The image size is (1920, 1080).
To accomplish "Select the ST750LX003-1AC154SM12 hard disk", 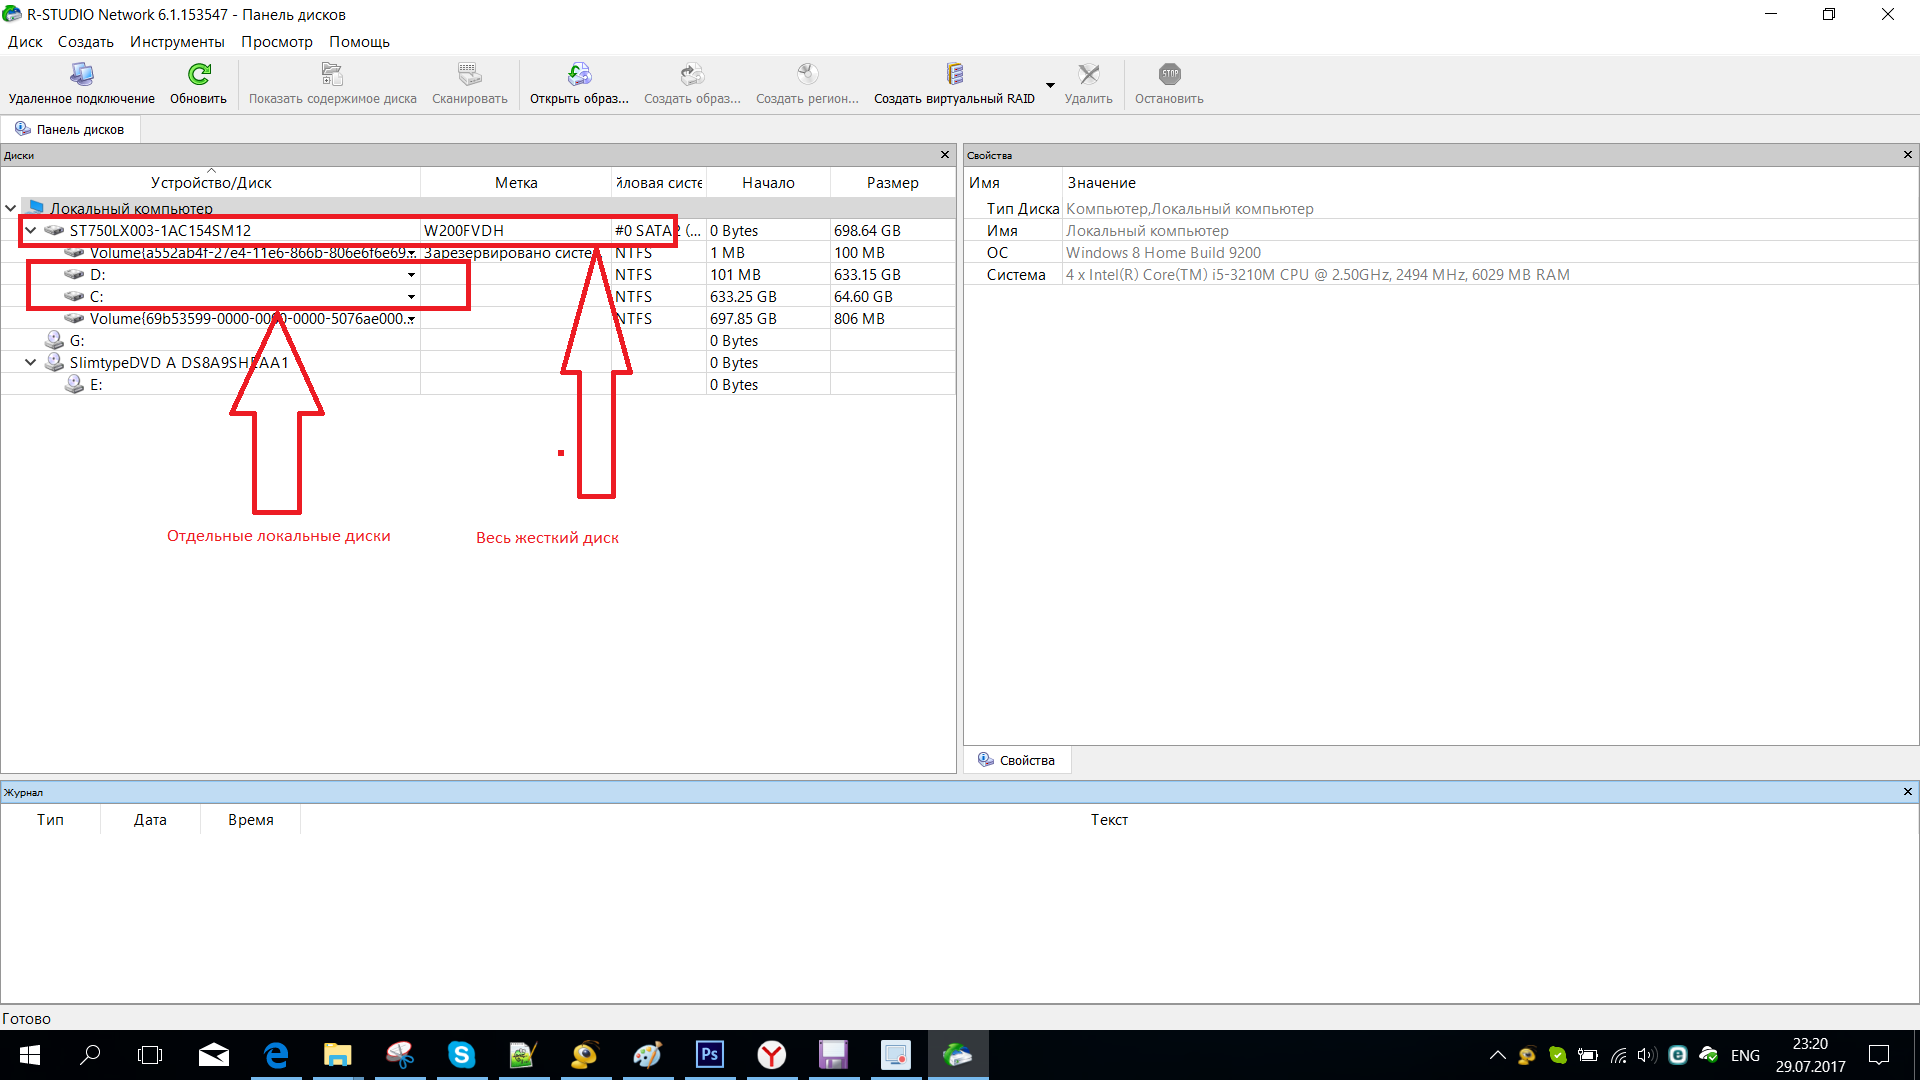I will [160, 230].
